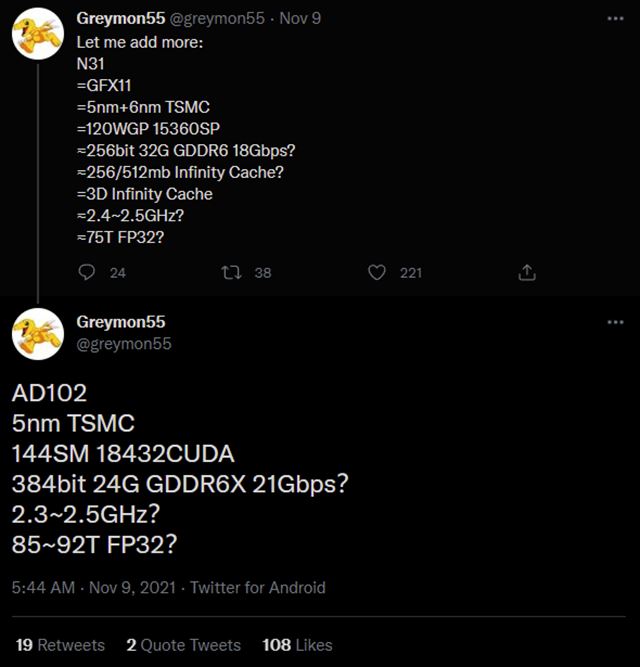Click the Greymon55 avatar on the top tweet
640x667 pixels.
tap(38, 38)
